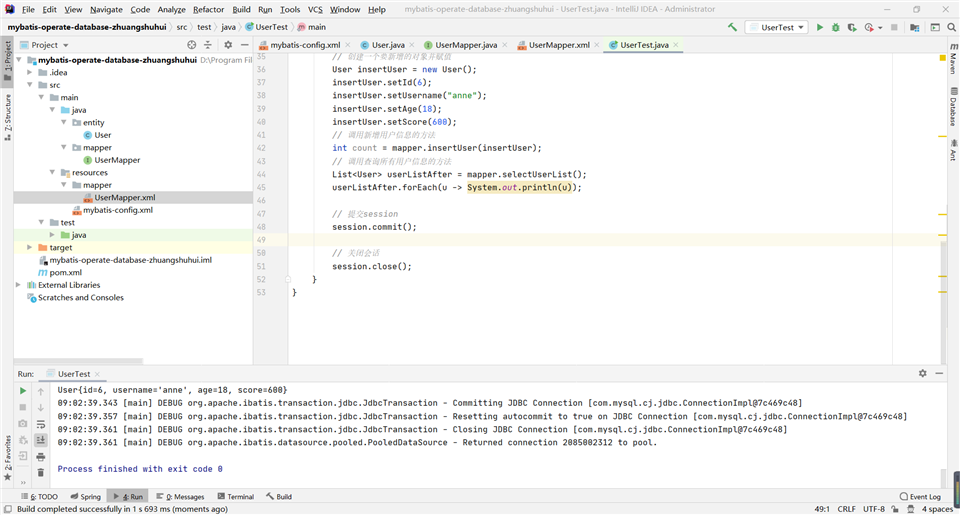Open the Messages tool window button
960x515 pixels.
click(180, 497)
